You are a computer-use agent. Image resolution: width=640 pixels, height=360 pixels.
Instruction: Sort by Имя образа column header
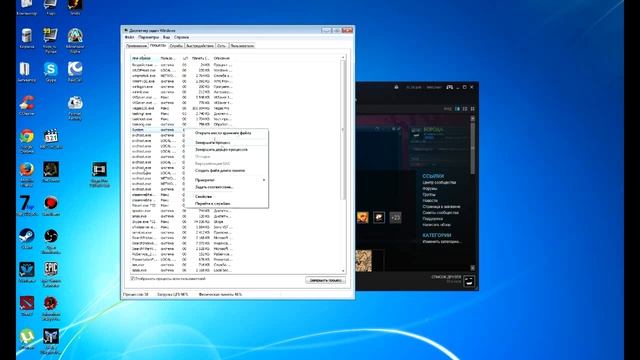[144, 58]
